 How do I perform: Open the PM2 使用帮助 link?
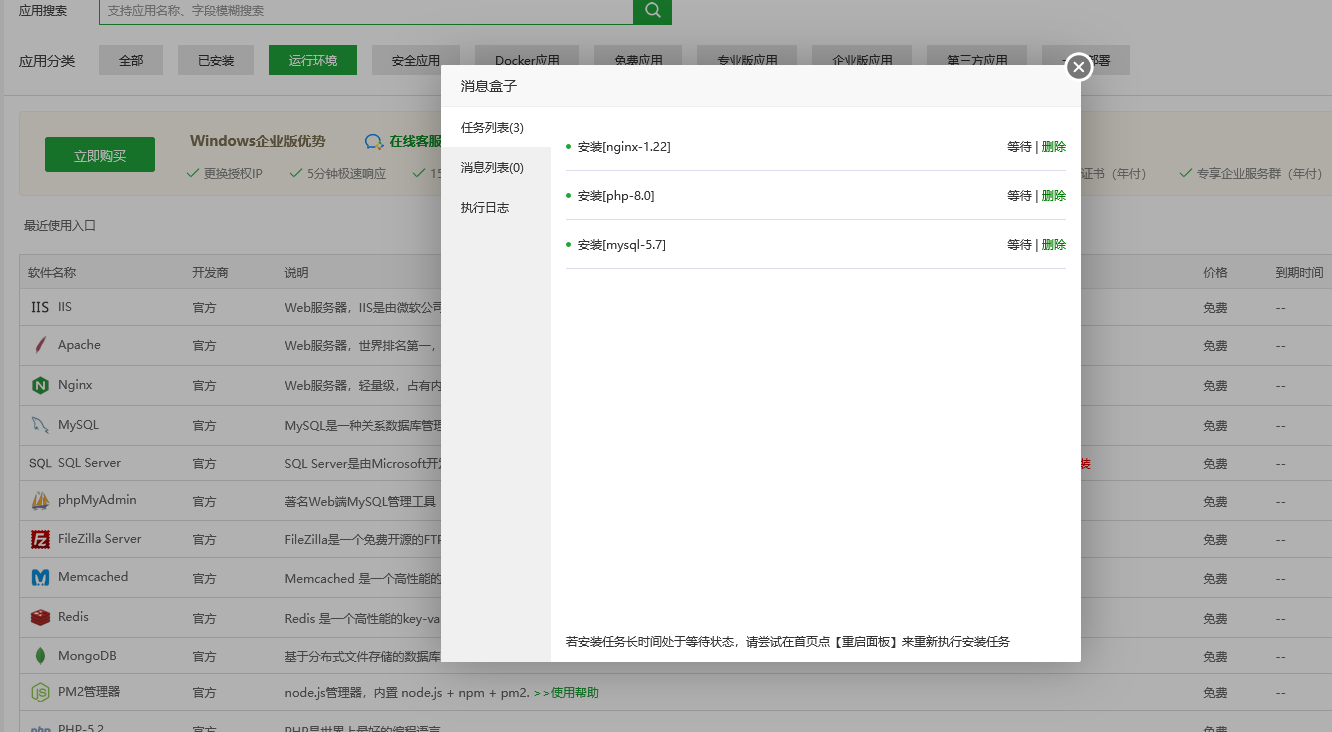point(572,691)
